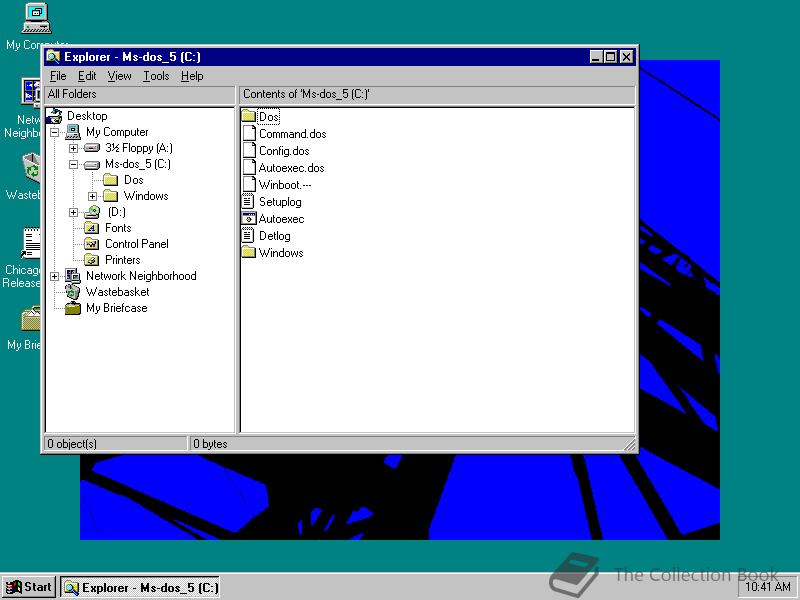Image resolution: width=800 pixels, height=600 pixels.
Task: Click the 'My Briefcase' label in tree
Action: (116, 308)
